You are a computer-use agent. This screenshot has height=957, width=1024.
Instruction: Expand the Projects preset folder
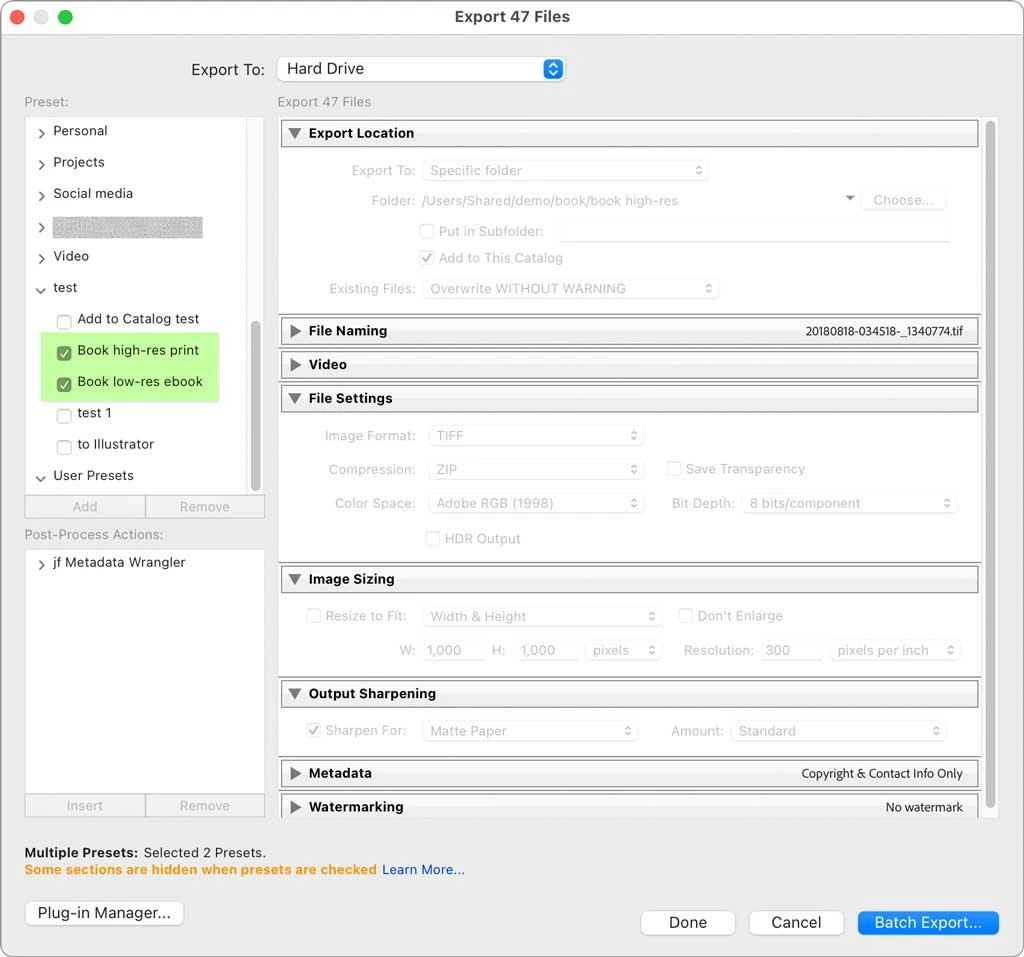(41, 165)
